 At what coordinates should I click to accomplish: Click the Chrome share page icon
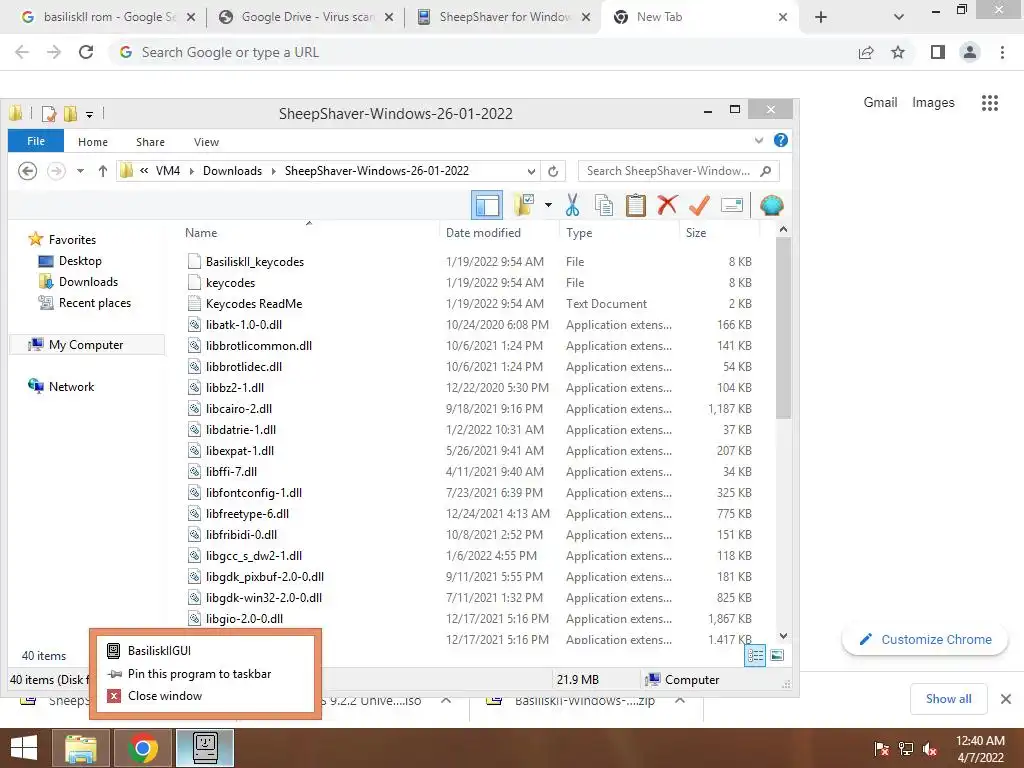[x=866, y=52]
